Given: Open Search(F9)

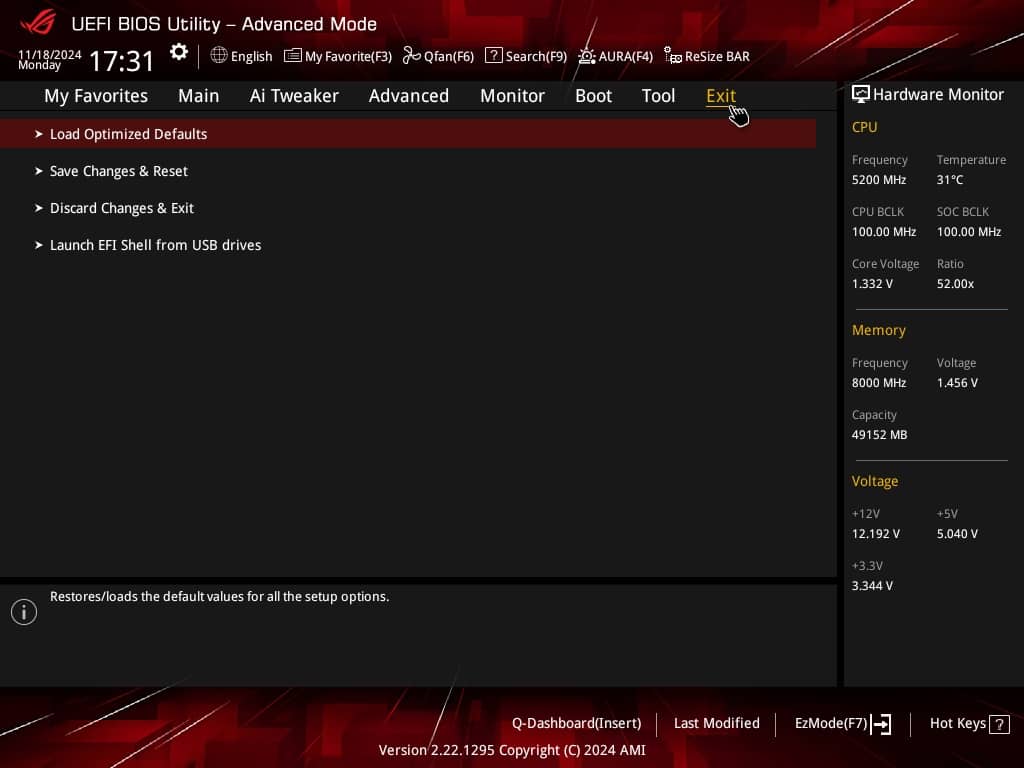Looking at the screenshot, I should click(536, 57).
